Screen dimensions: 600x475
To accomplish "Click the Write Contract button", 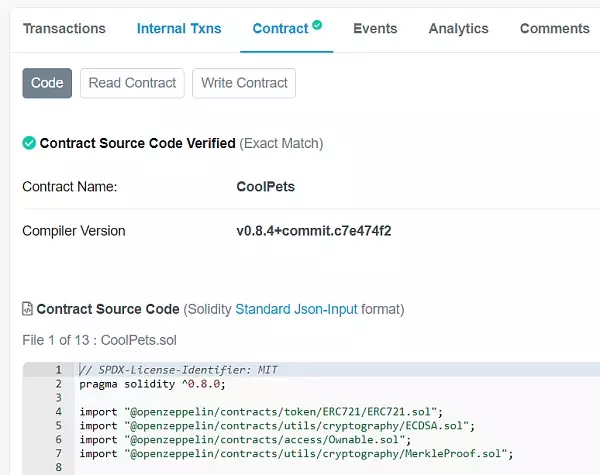I will coord(244,83).
